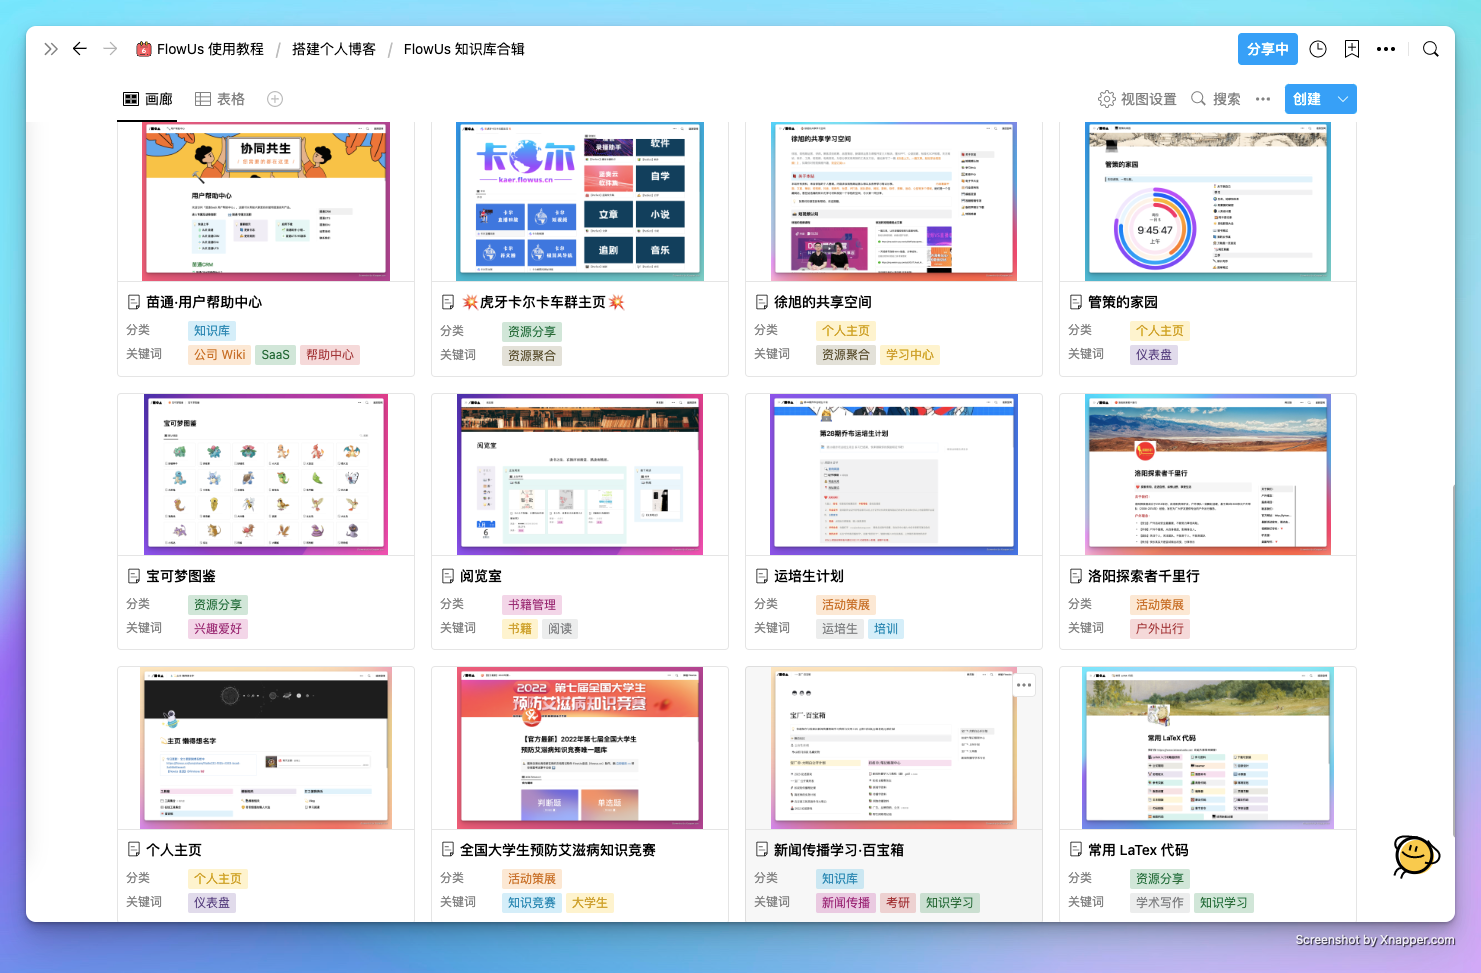
Task: Click the 搜索 magnifier in the view toolbar
Action: point(1198,99)
